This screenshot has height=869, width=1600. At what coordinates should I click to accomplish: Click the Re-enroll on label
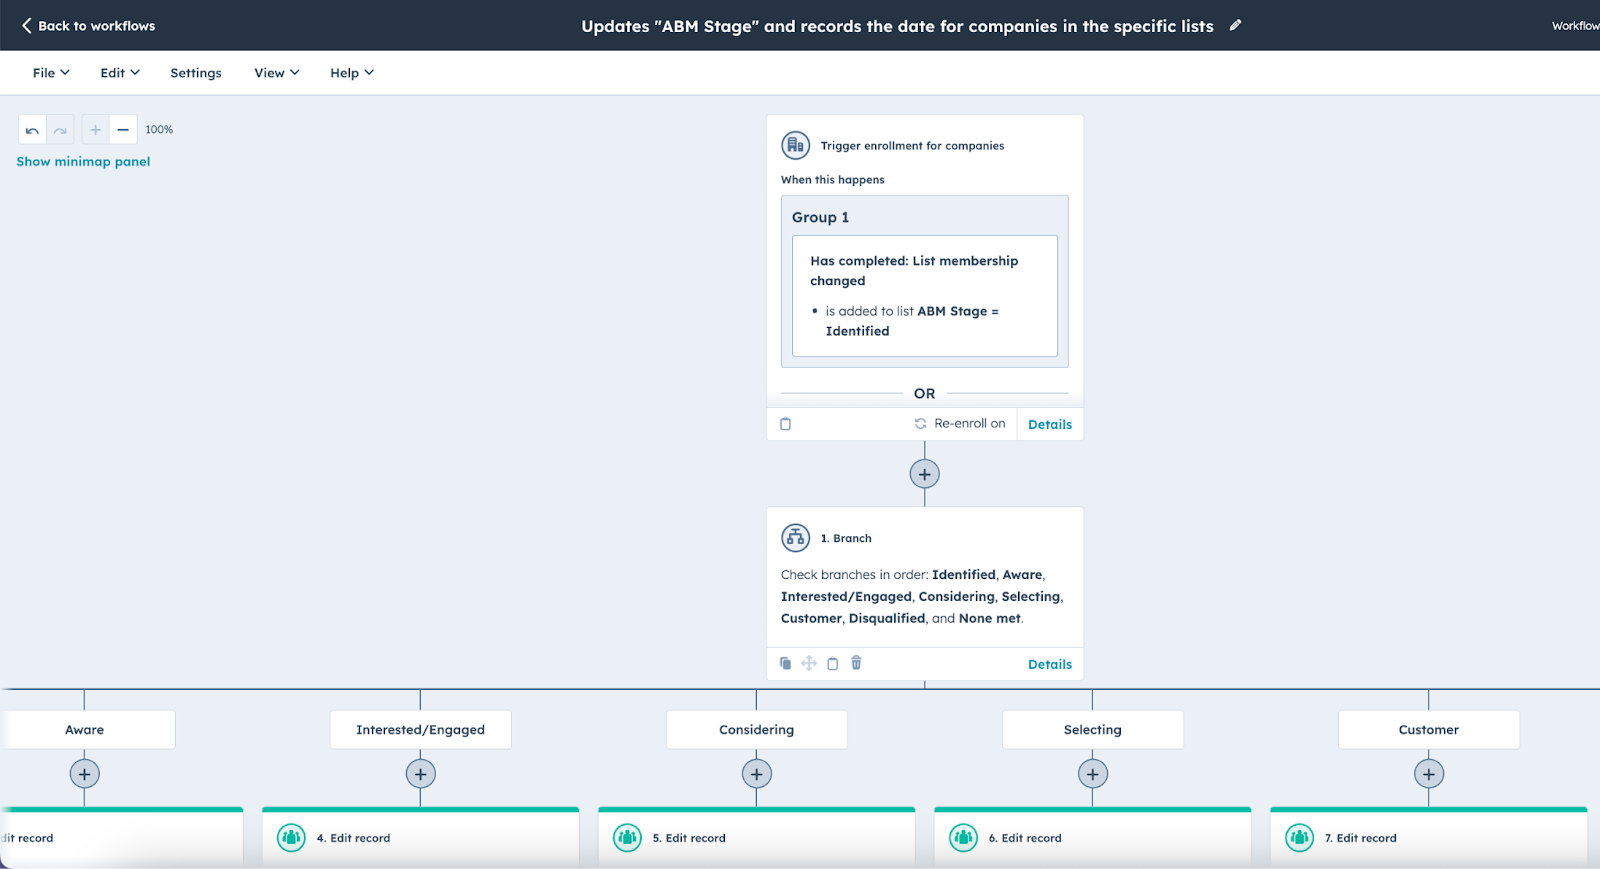[x=970, y=424]
